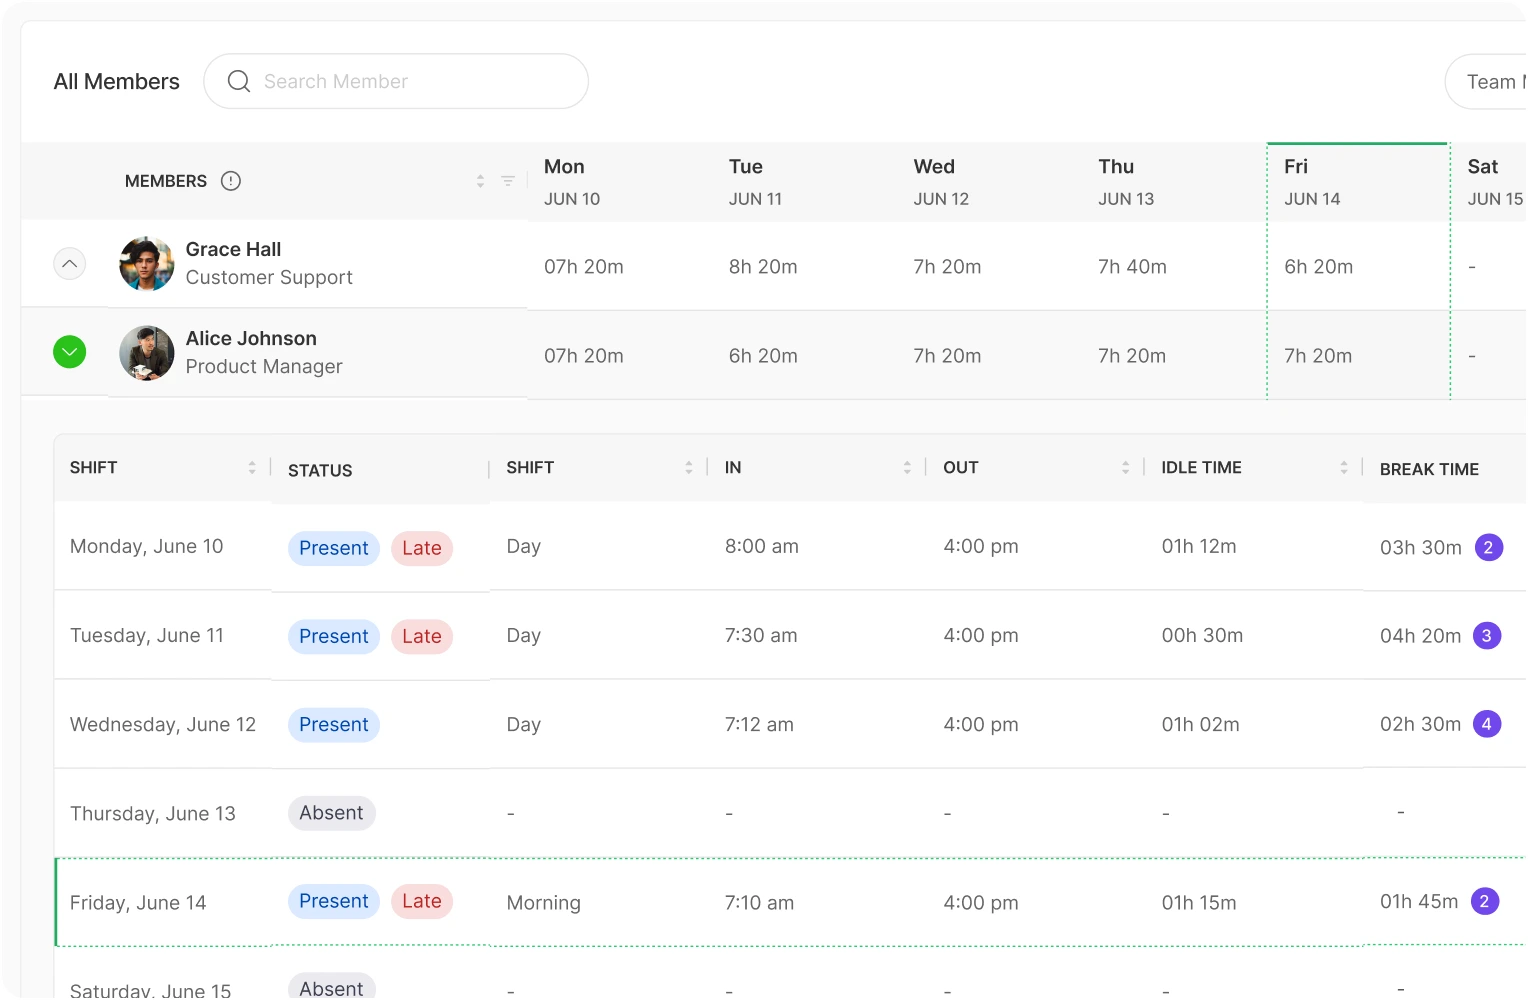The width and height of the screenshot is (1528, 1000).
Task: Click Late tag for Monday, June 10
Action: (422, 548)
